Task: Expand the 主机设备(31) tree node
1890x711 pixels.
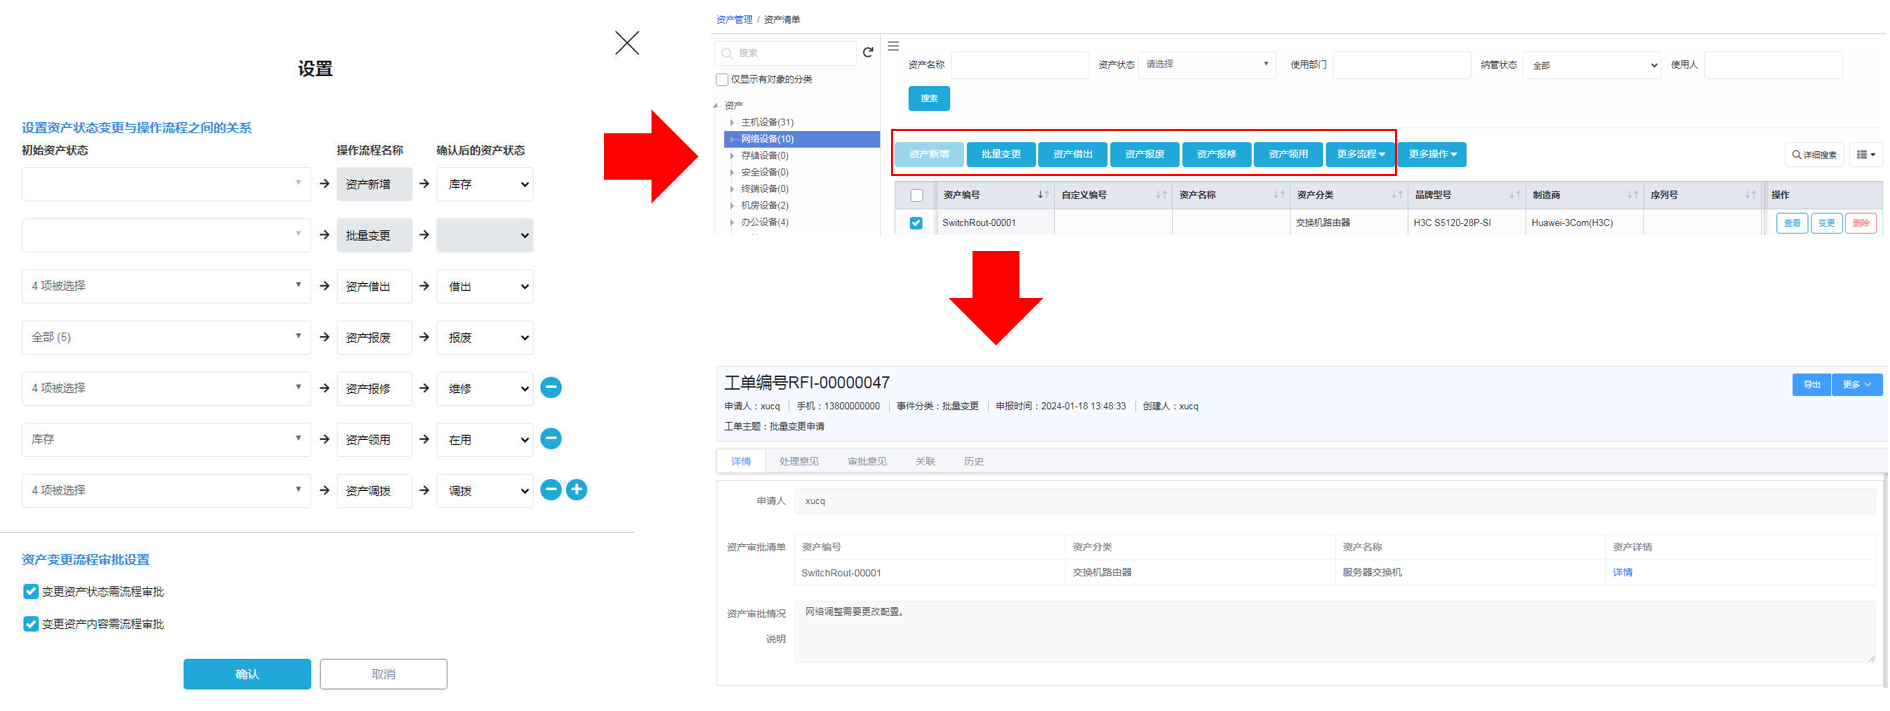Action: 732,123
